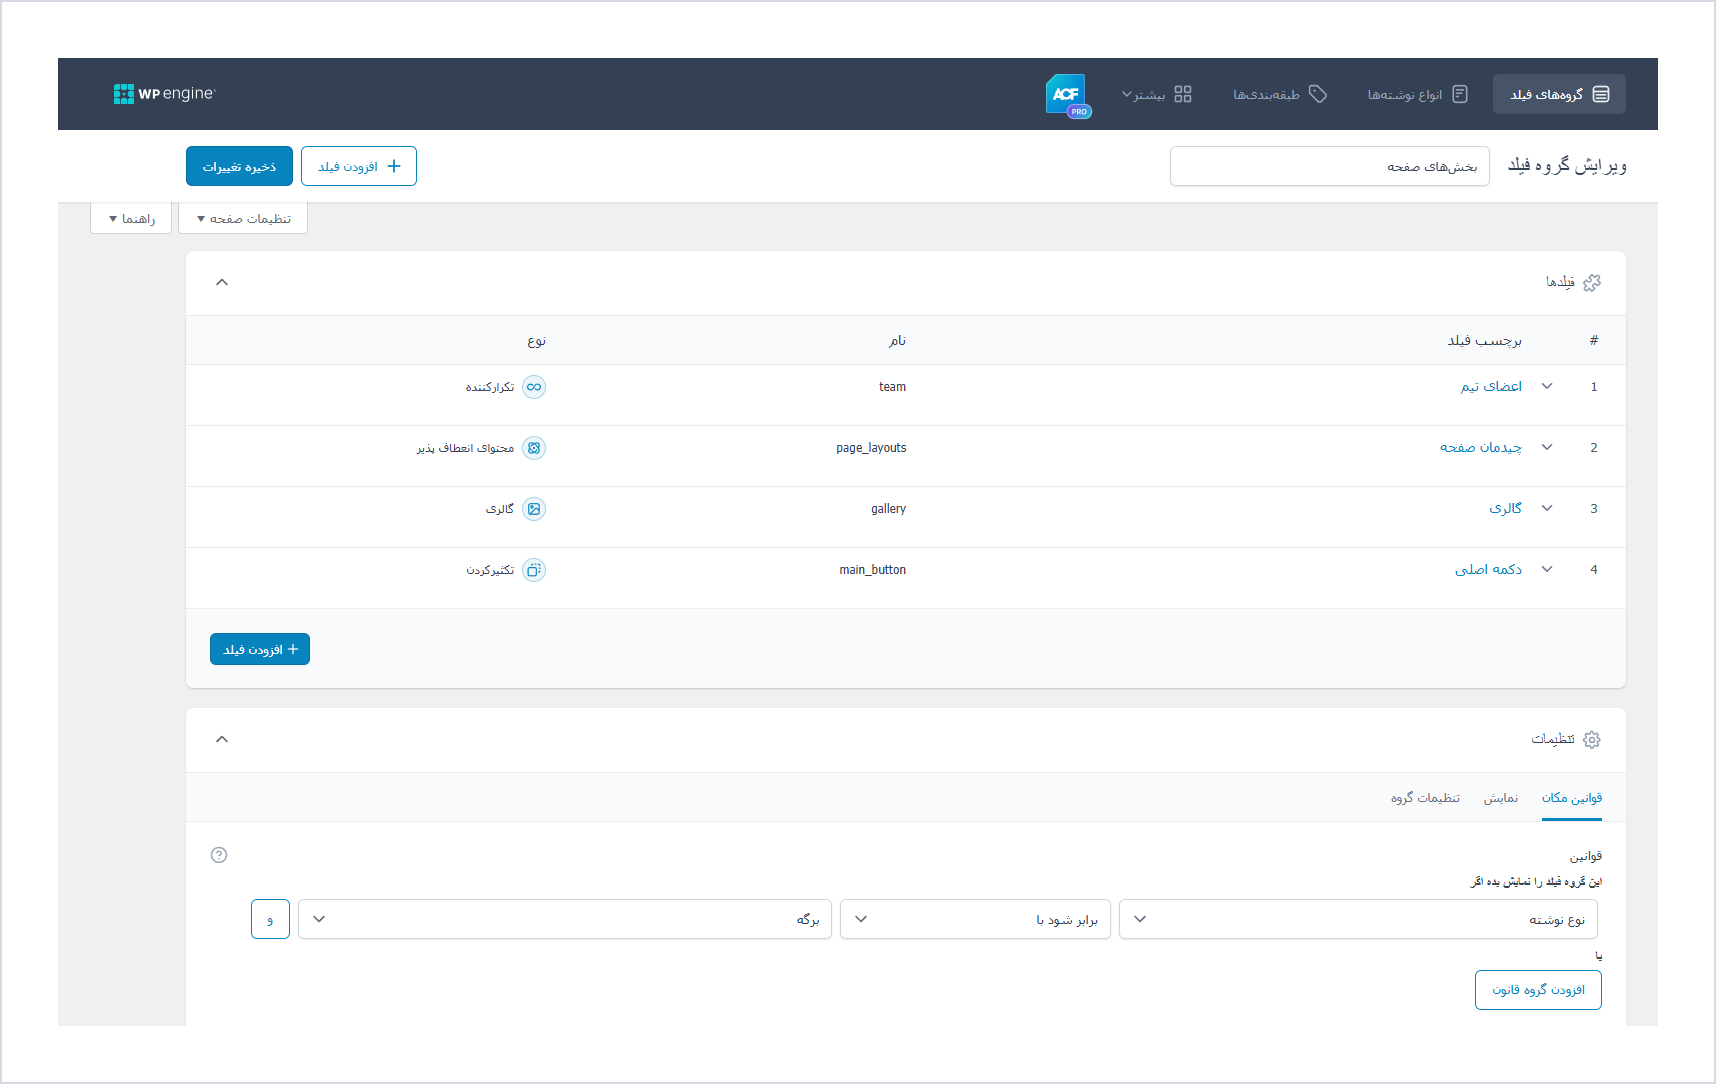Expand the اعضای تیم field row chevron
The width and height of the screenshot is (1716, 1084).
pyautogui.click(x=1547, y=386)
